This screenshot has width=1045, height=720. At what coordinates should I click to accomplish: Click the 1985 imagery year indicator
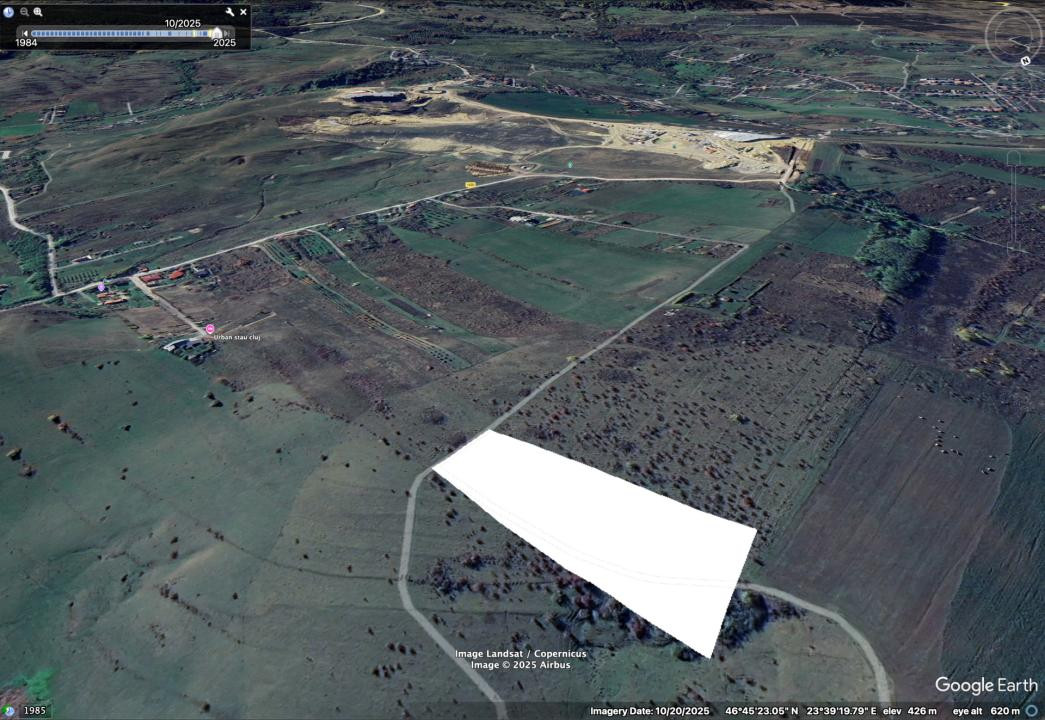34,711
